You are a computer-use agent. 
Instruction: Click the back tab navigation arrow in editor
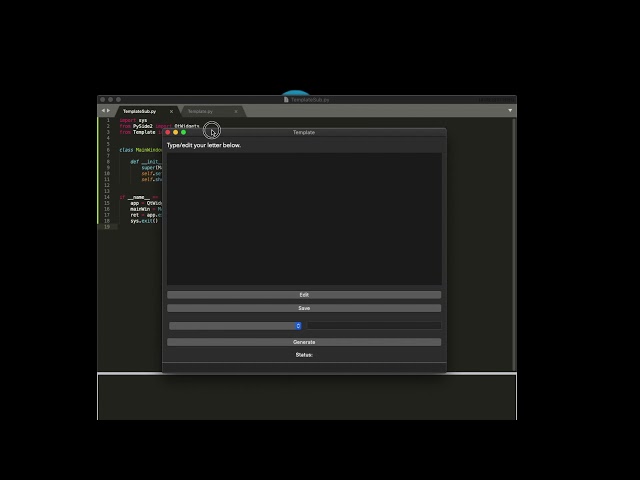103,111
